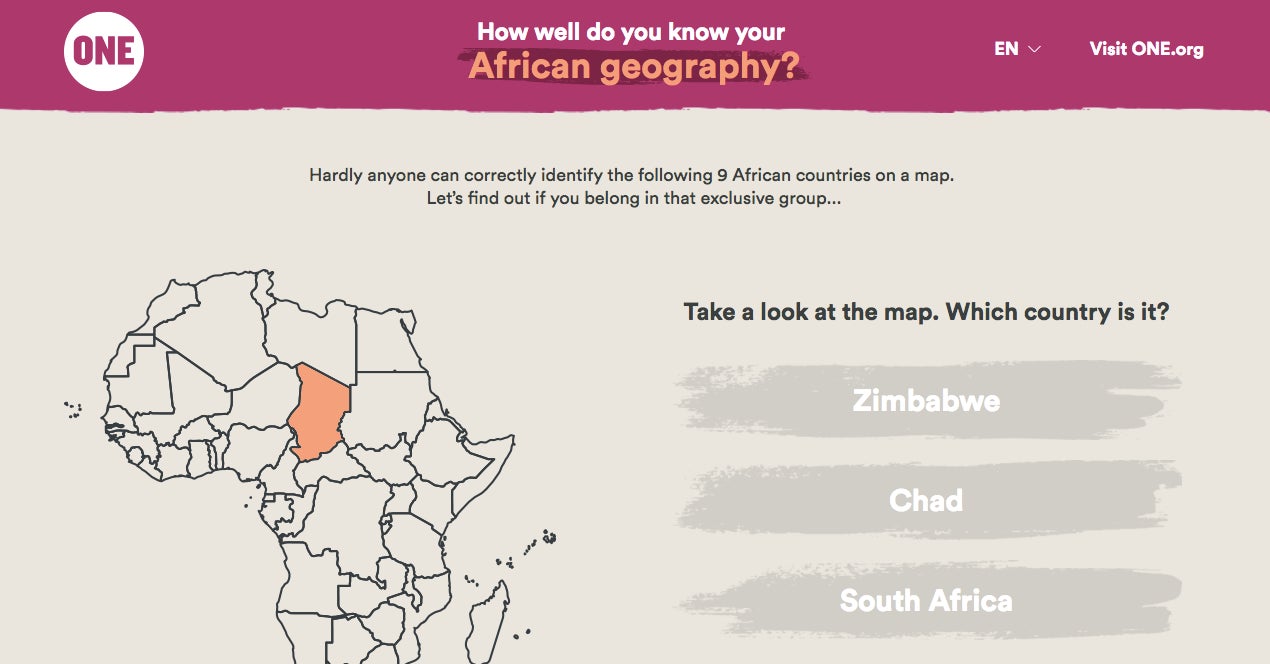This screenshot has width=1270, height=664.
Task: Click the 'African geography?' title text
Action: coord(634,66)
